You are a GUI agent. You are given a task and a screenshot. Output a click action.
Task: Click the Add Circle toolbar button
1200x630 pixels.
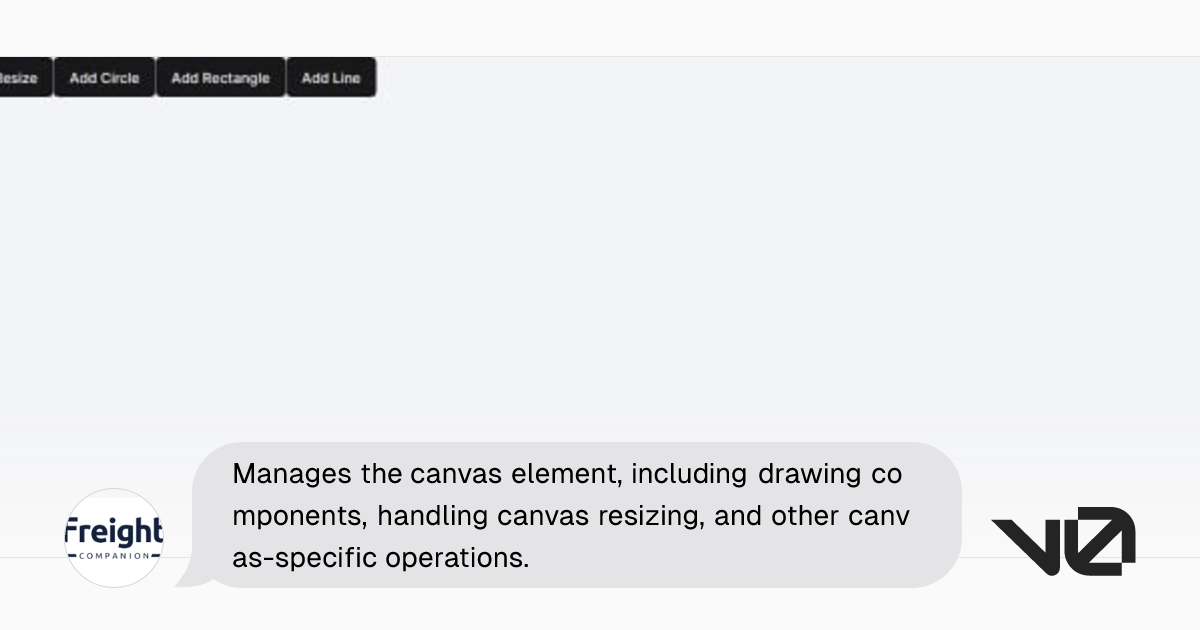[x=104, y=77]
